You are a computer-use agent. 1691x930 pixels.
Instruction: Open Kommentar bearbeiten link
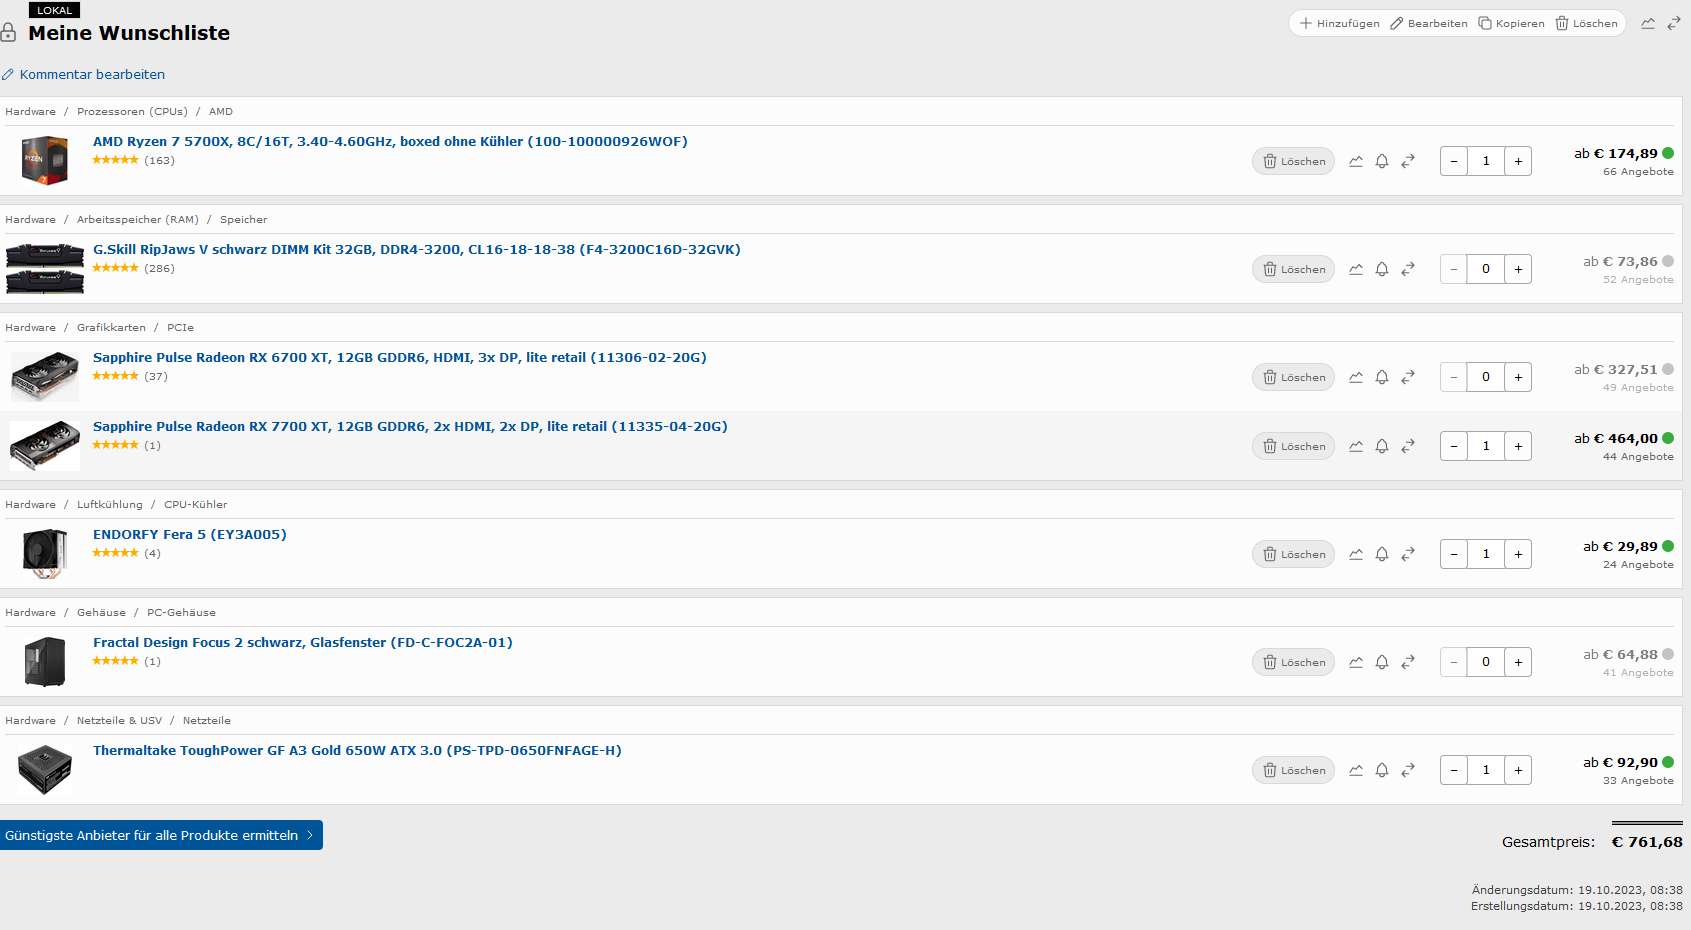pos(83,74)
